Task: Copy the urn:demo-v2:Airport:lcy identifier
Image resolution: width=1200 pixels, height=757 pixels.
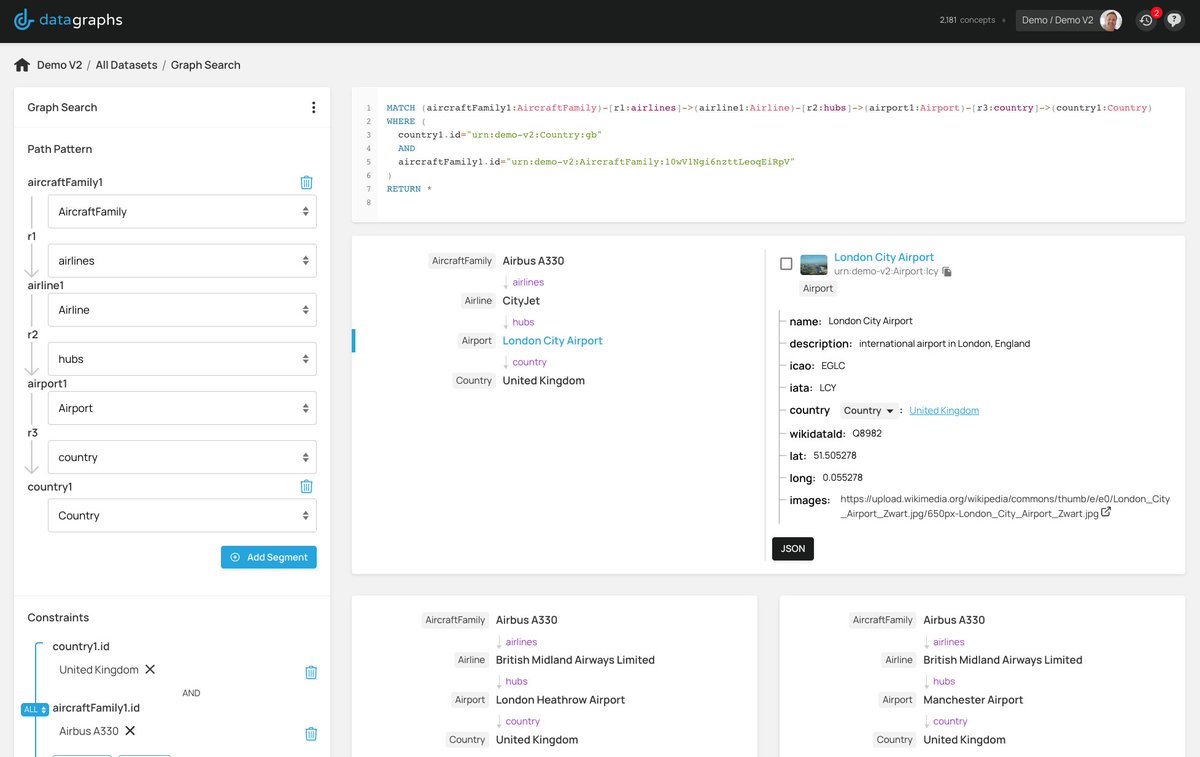Action: pyautogui.click(x=947, y=272)
